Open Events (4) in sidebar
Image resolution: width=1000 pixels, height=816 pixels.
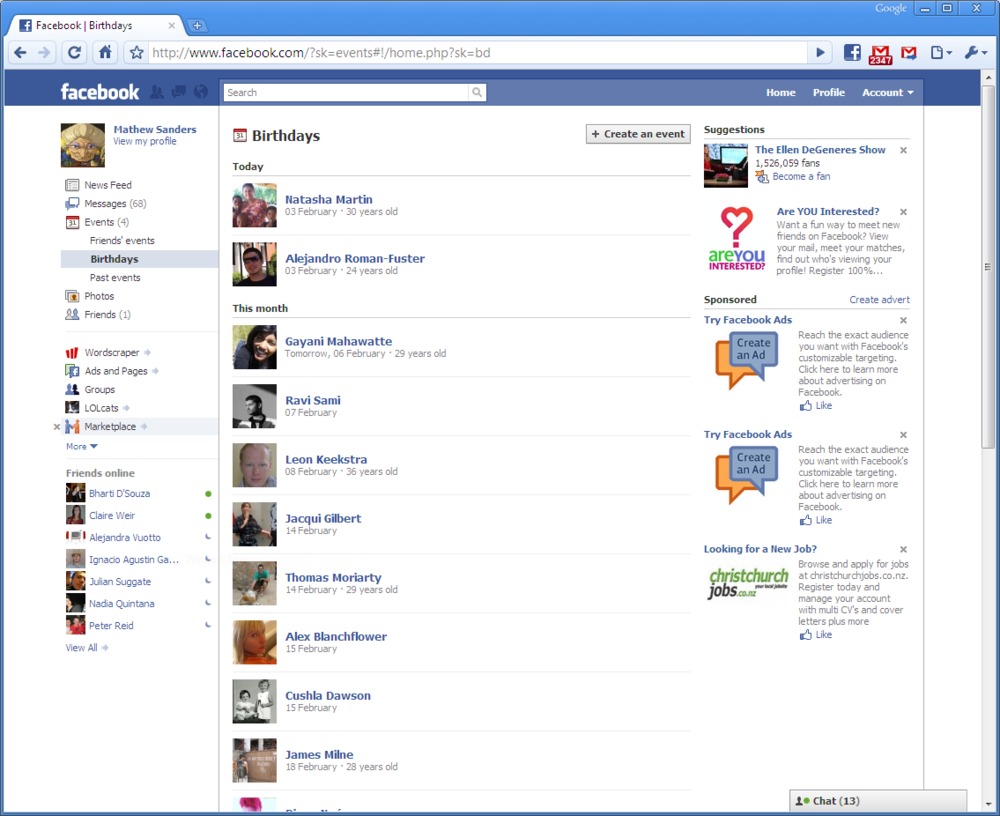tap(106, 222)
